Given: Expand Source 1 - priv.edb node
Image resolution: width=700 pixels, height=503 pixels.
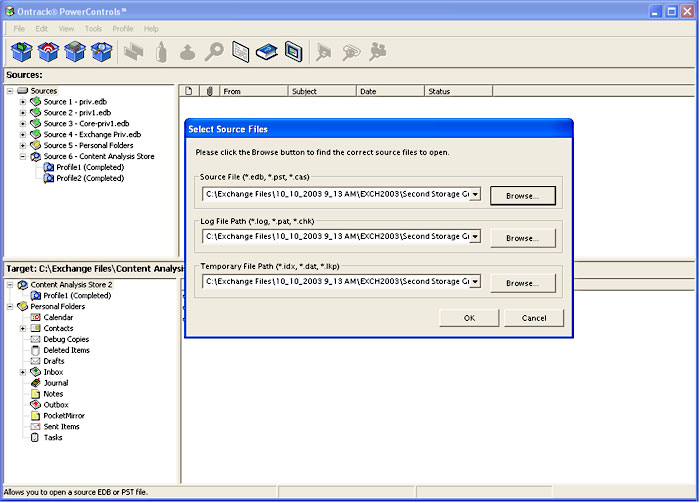Looking at the screenshot, I should tap(23, 102).
